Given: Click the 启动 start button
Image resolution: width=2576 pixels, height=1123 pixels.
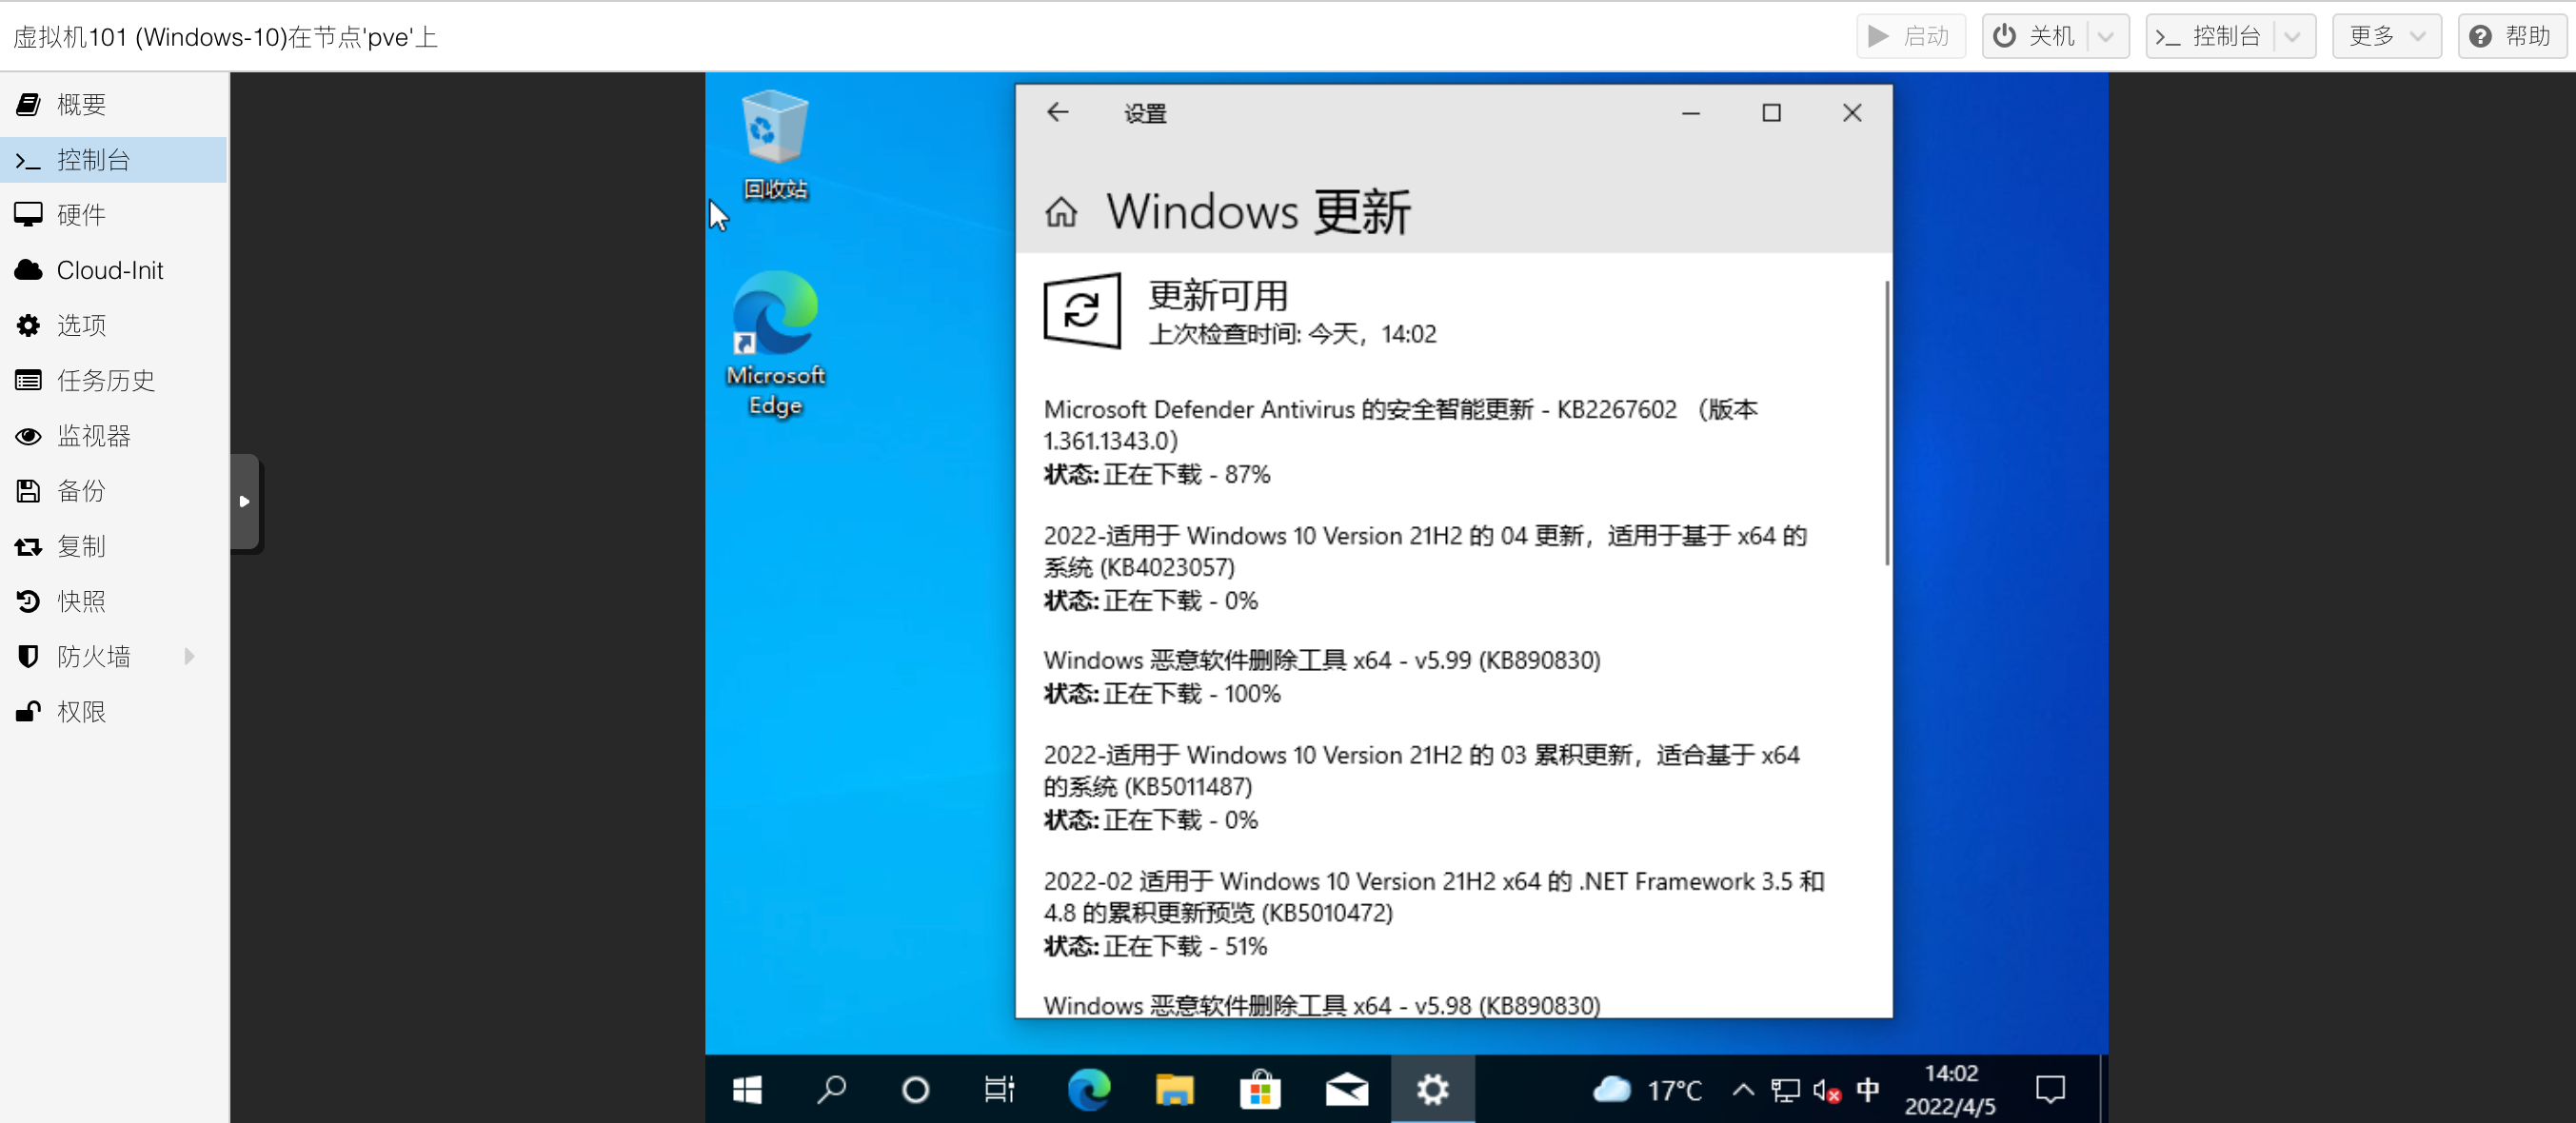Looking at the screenshot, I should [x=1910, y=36].
